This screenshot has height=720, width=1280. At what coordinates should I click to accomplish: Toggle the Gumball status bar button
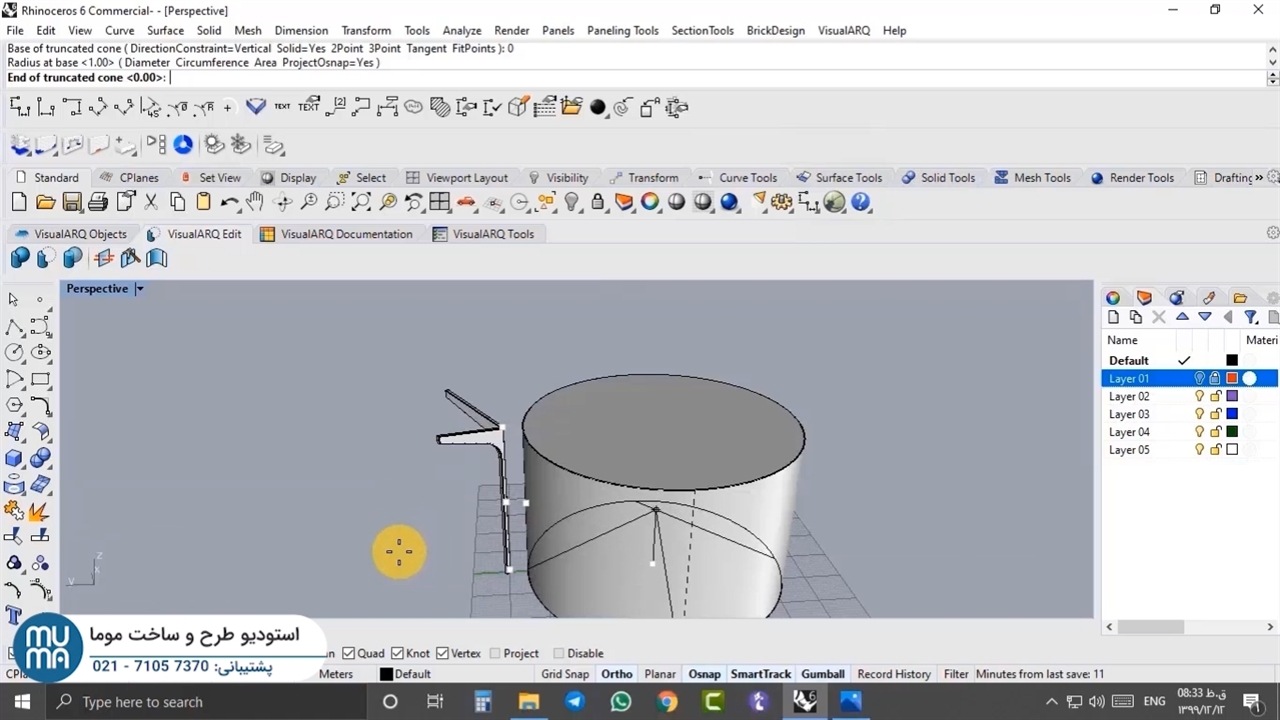tap(822, 674)
